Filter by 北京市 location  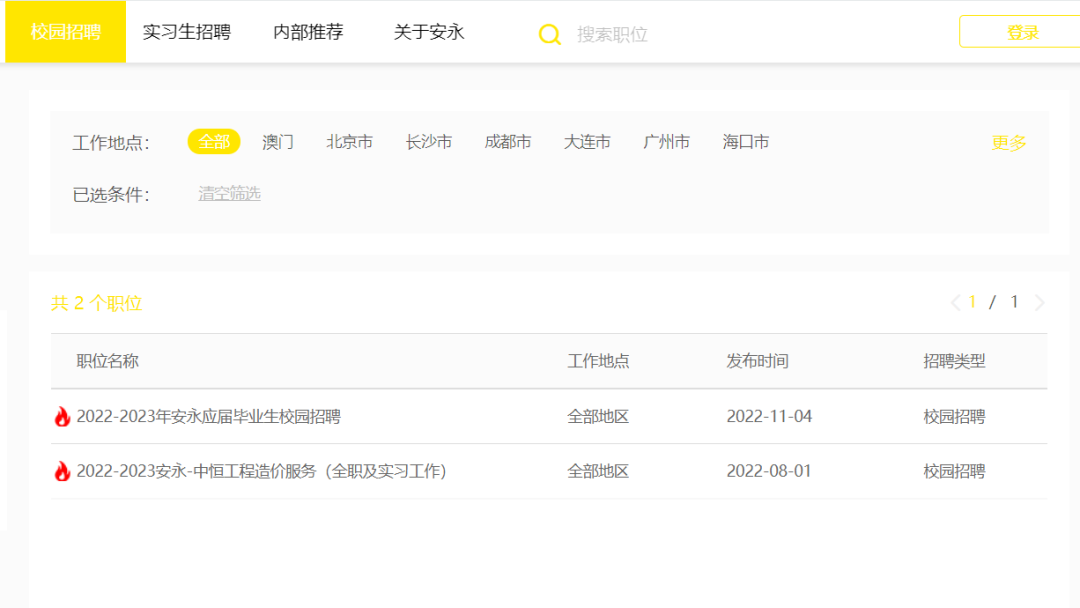(x=350, y=142)
